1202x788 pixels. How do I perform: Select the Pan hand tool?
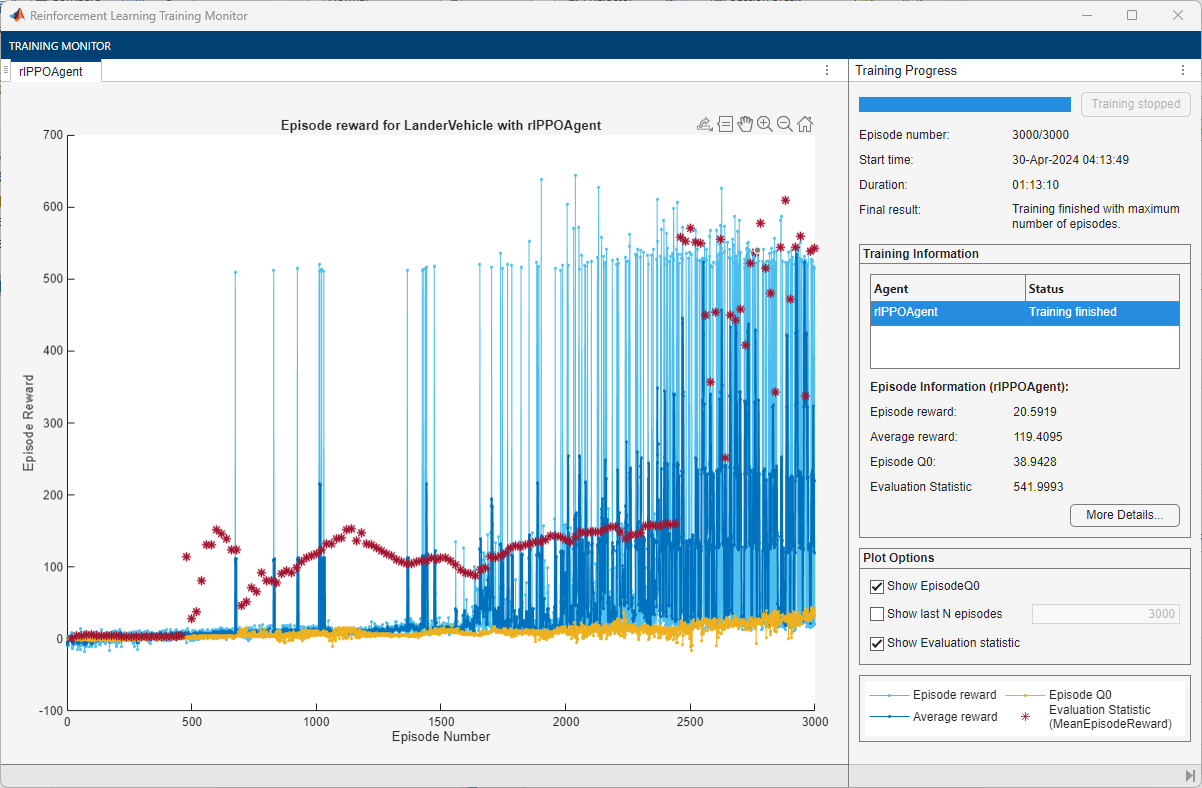point(745,124)
